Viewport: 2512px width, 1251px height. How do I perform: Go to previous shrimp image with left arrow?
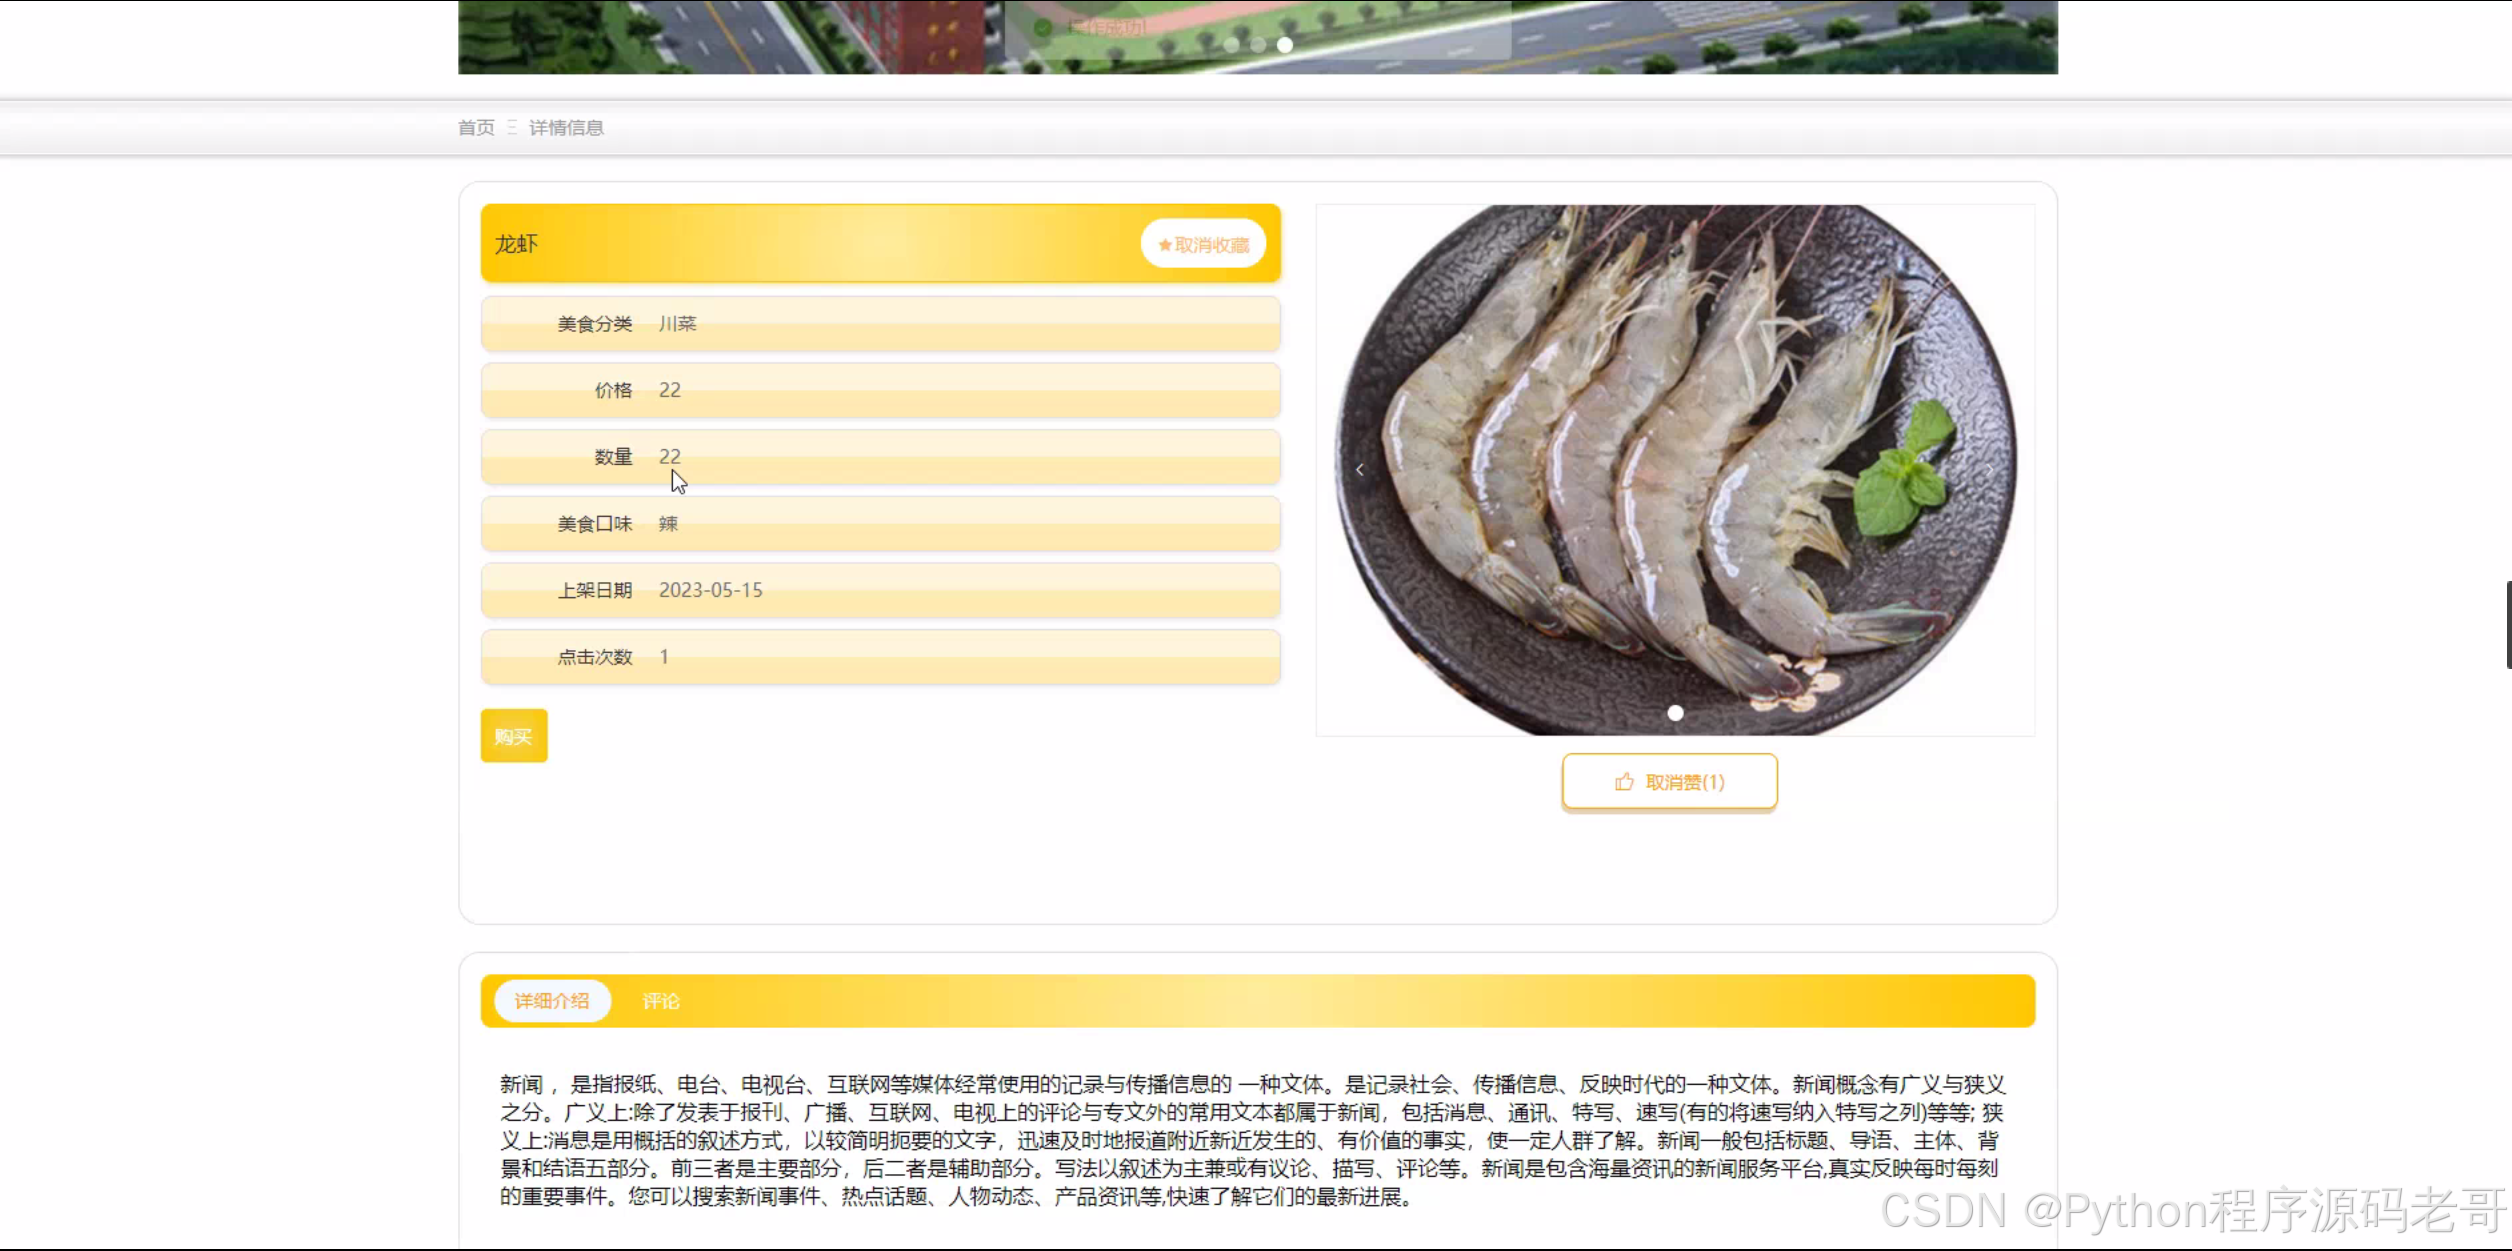(x=1359, y=470)
